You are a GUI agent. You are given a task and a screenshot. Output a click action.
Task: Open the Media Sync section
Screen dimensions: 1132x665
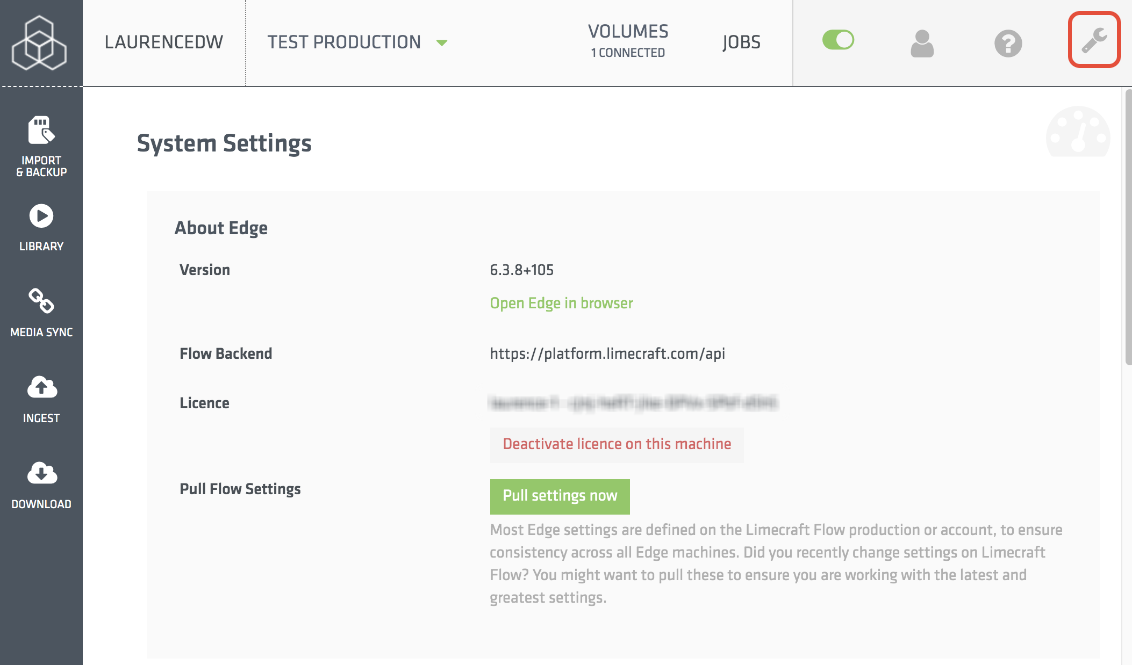click(41, 313)
